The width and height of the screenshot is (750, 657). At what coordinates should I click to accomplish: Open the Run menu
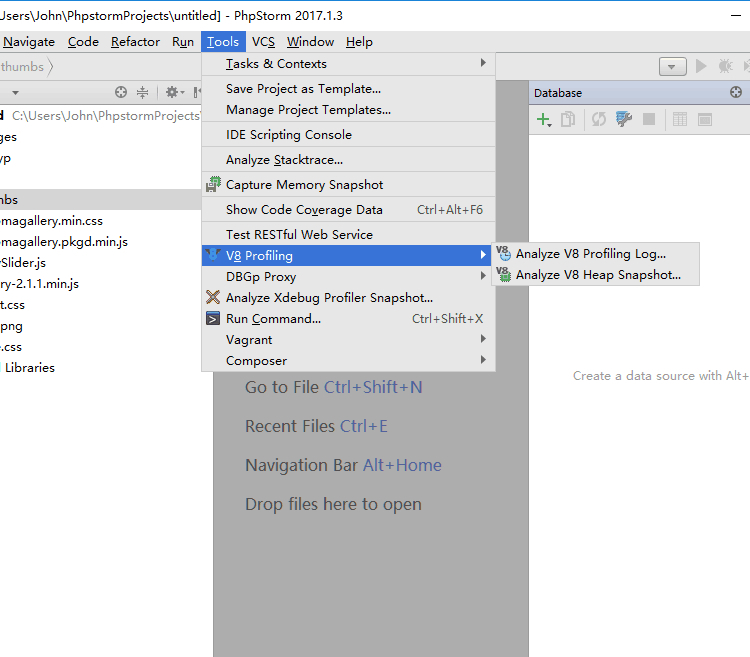[183, 42]
